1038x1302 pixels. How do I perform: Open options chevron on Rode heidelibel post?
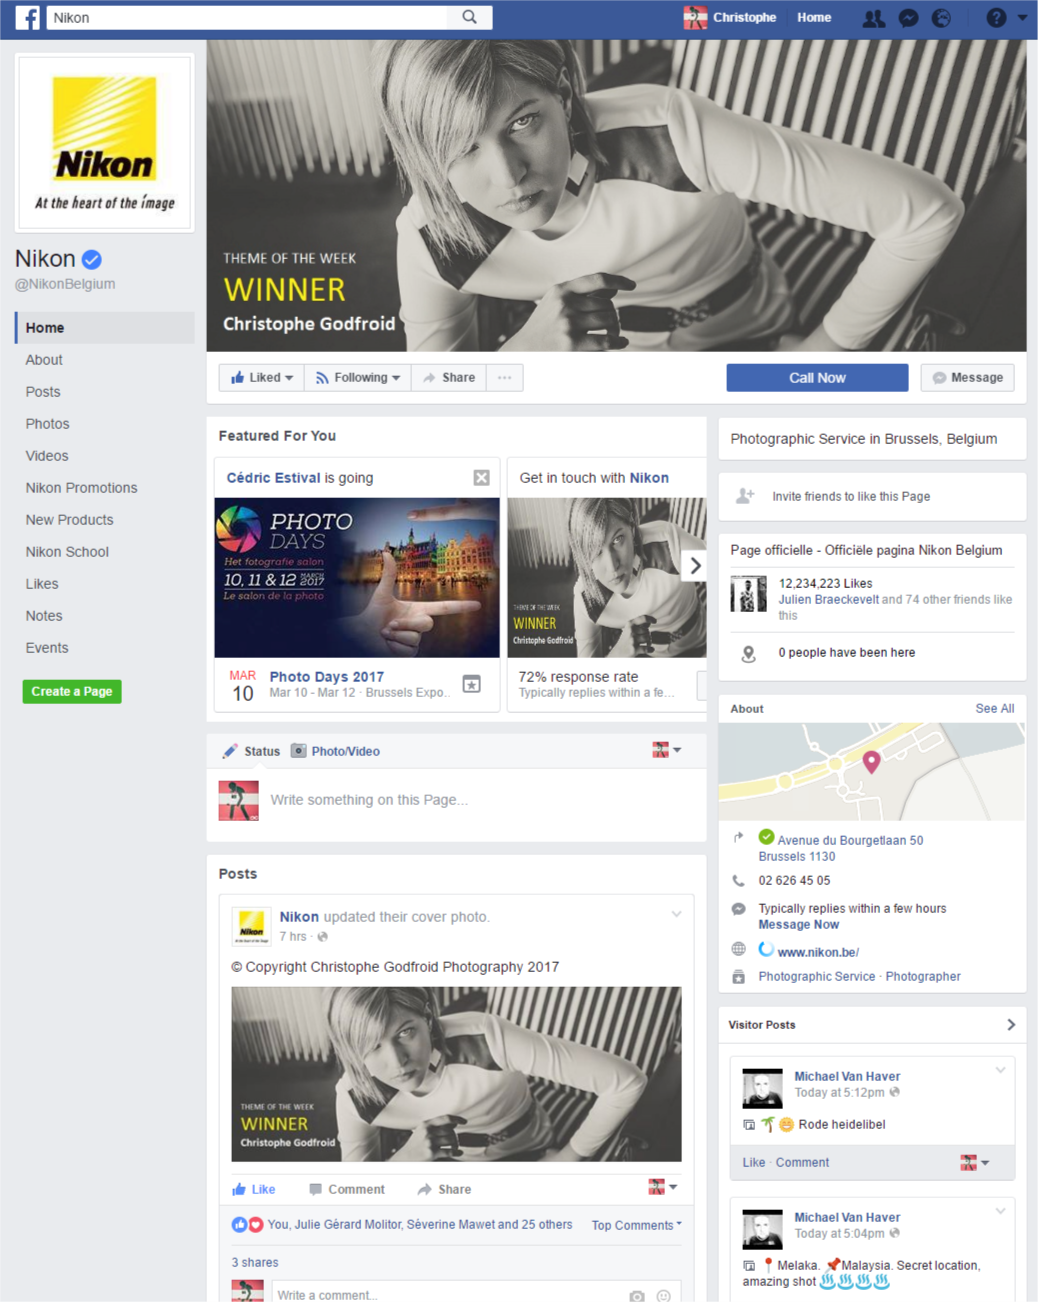[x=1000, y=1070]
